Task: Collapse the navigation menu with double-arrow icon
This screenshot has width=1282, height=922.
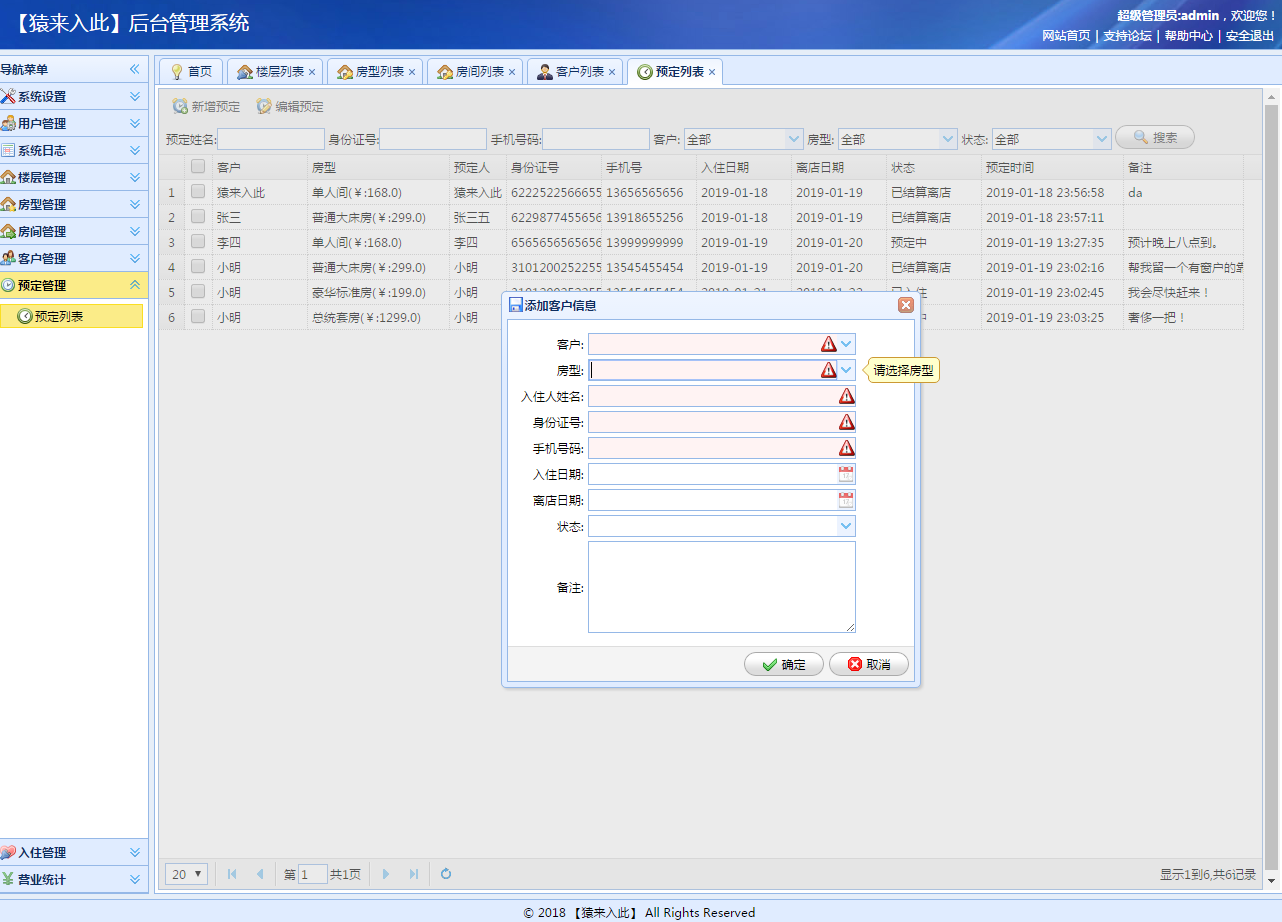Action: tap(134, 69)
